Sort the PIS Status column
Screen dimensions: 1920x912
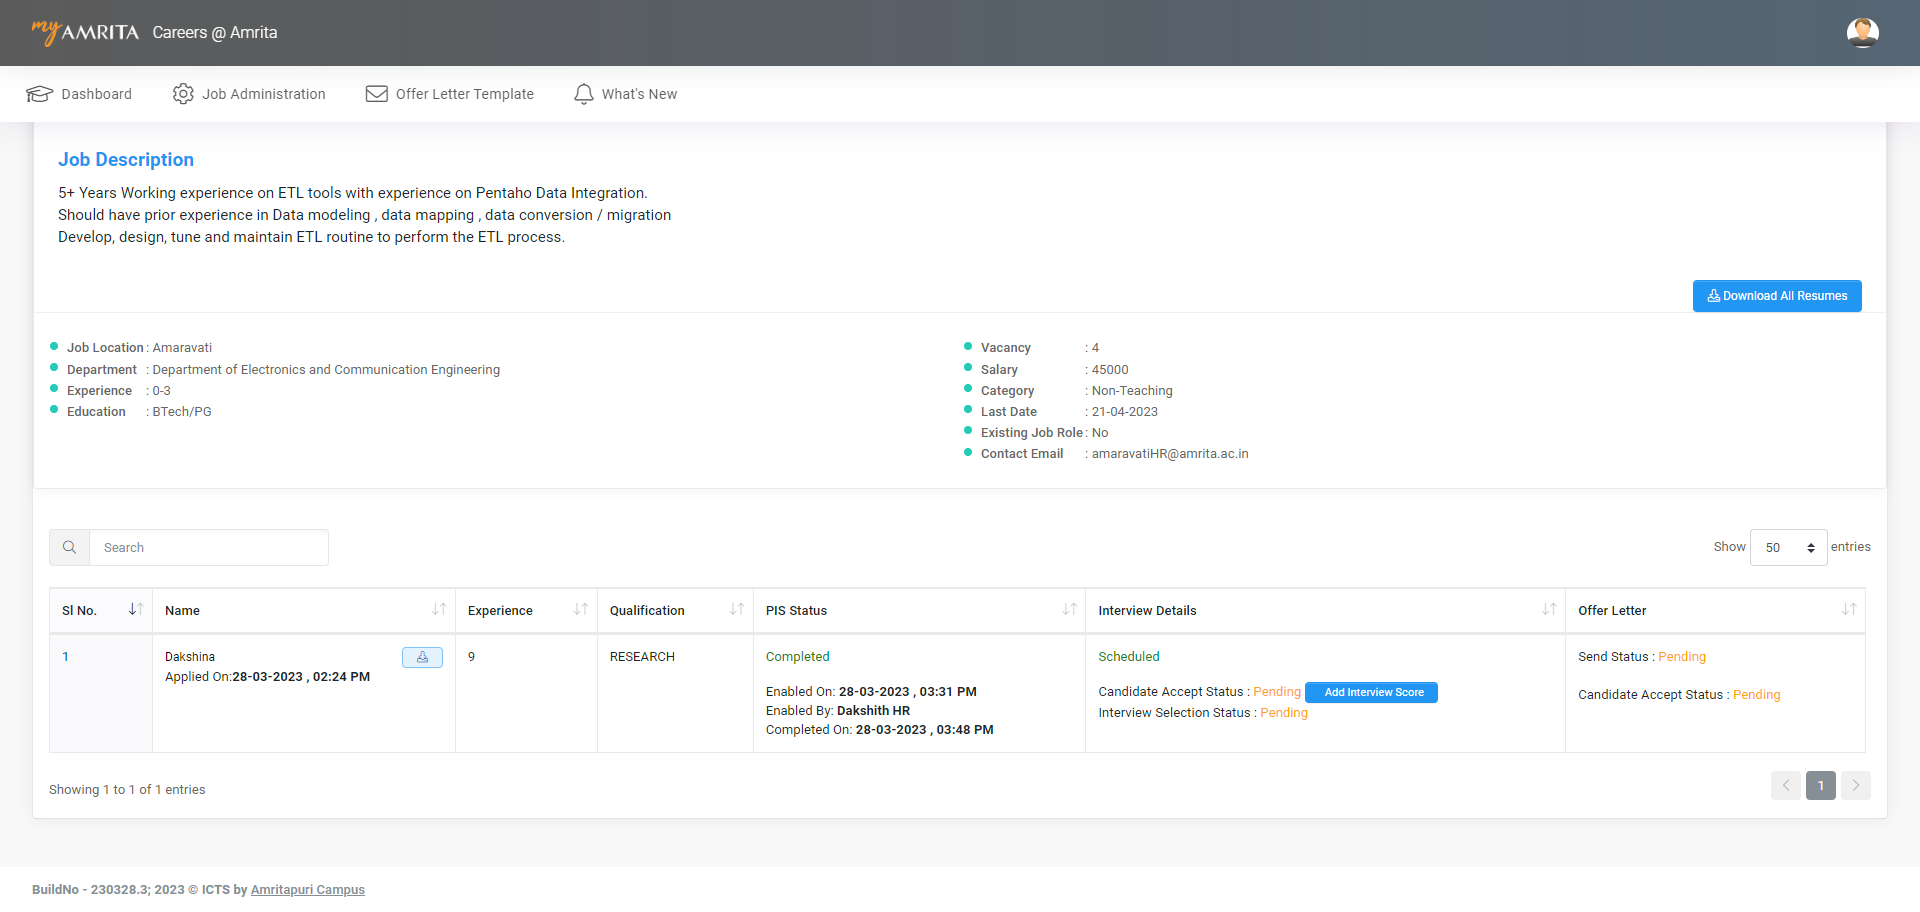pos(1069,610)
